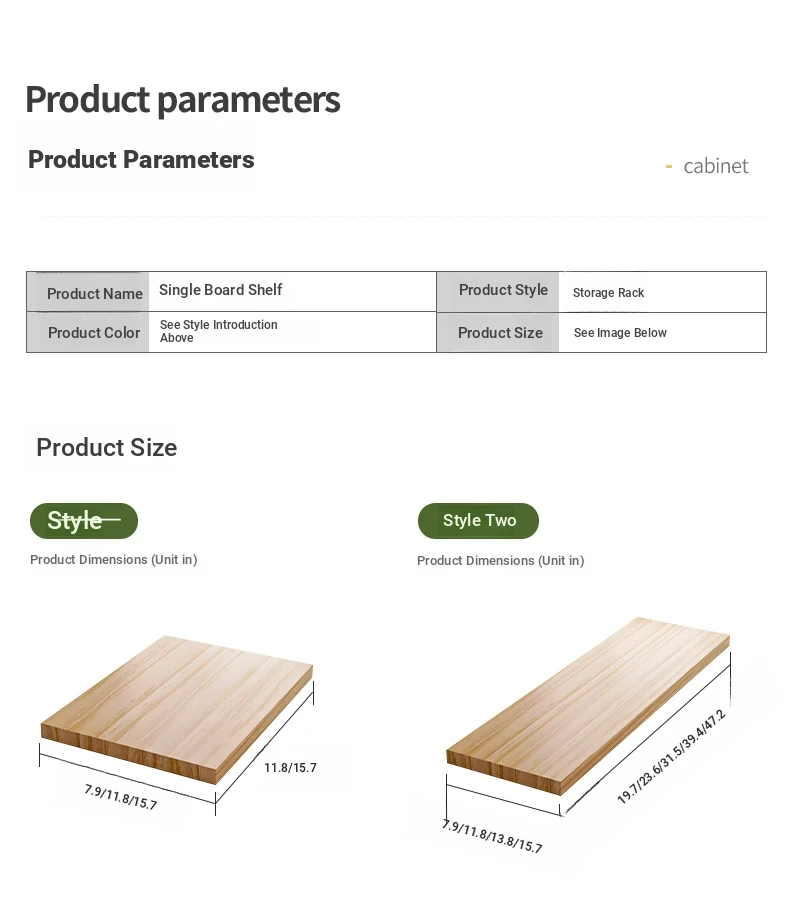Select the 7.9/11.8/15.7 dimension label
The width and height of the screenshot is (790, 913).
(x=121, y=797)
